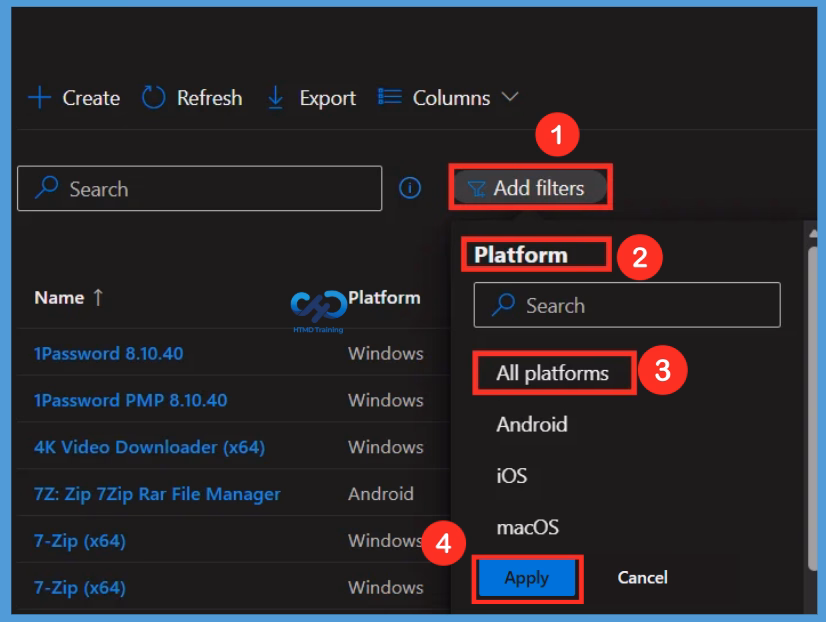Sort by Name column header
The image size is (826, 622).
point(59,298)
